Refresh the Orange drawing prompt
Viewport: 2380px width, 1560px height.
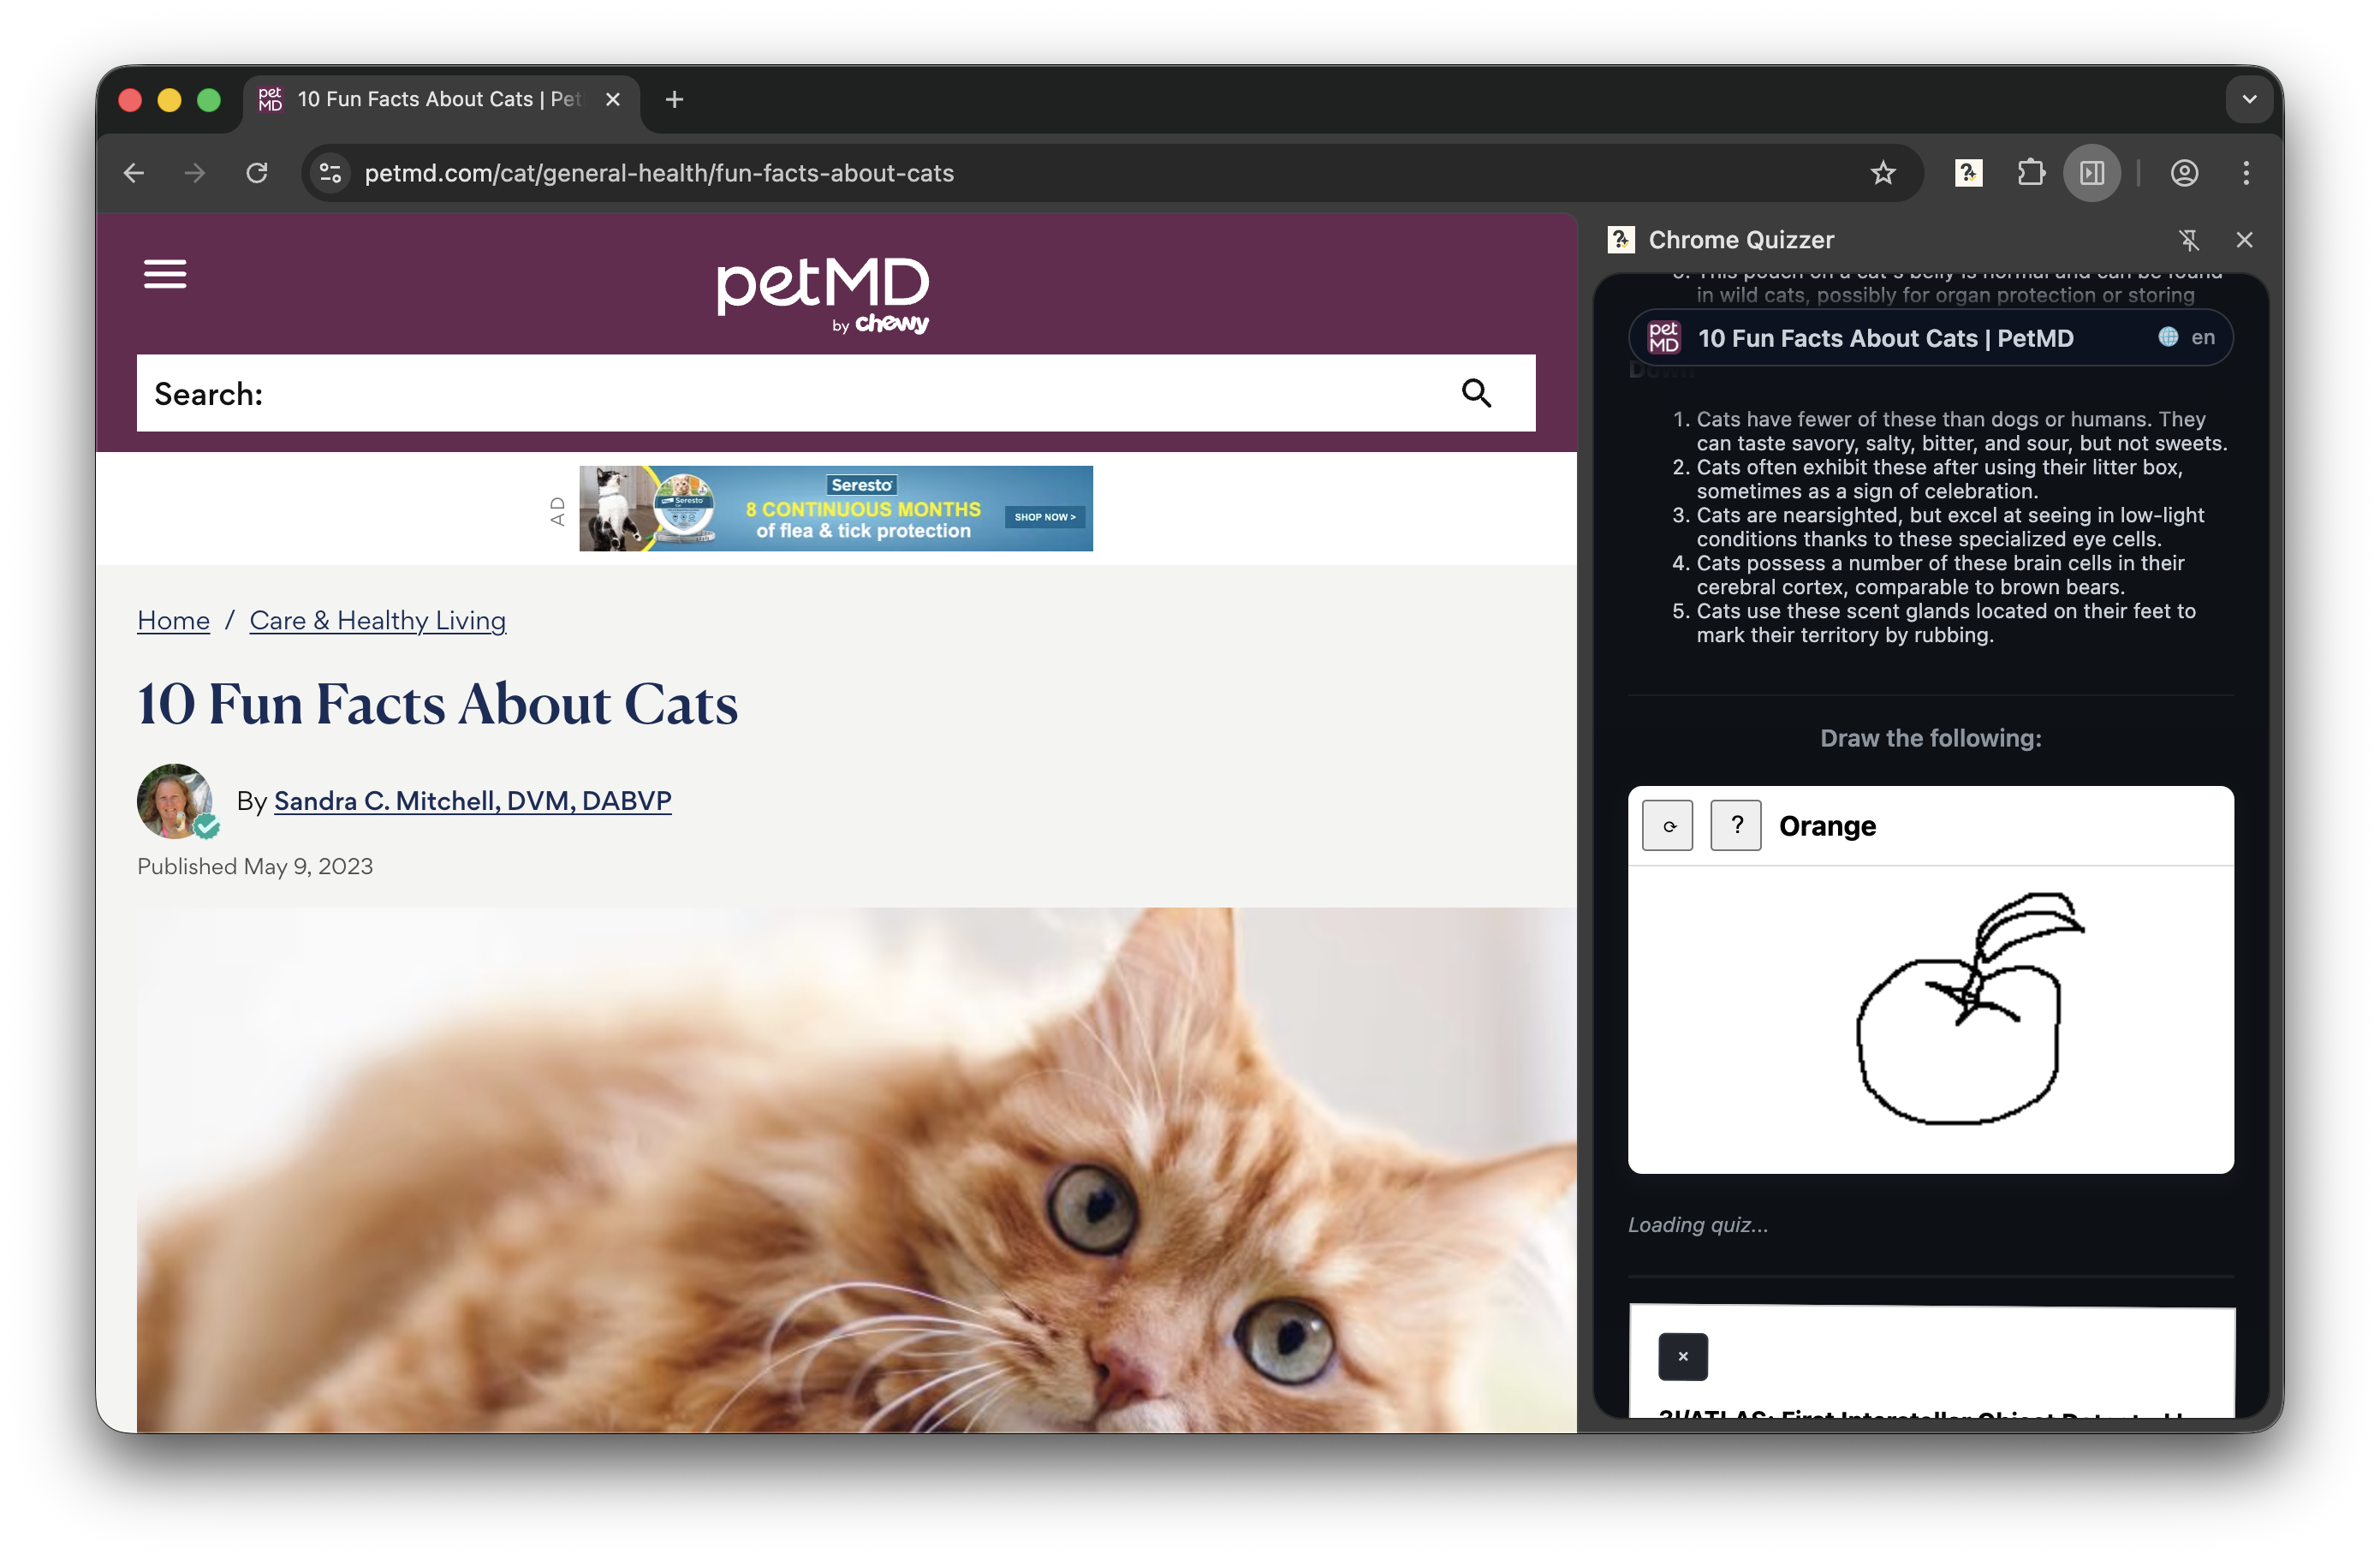click(x=1668, y=826)
